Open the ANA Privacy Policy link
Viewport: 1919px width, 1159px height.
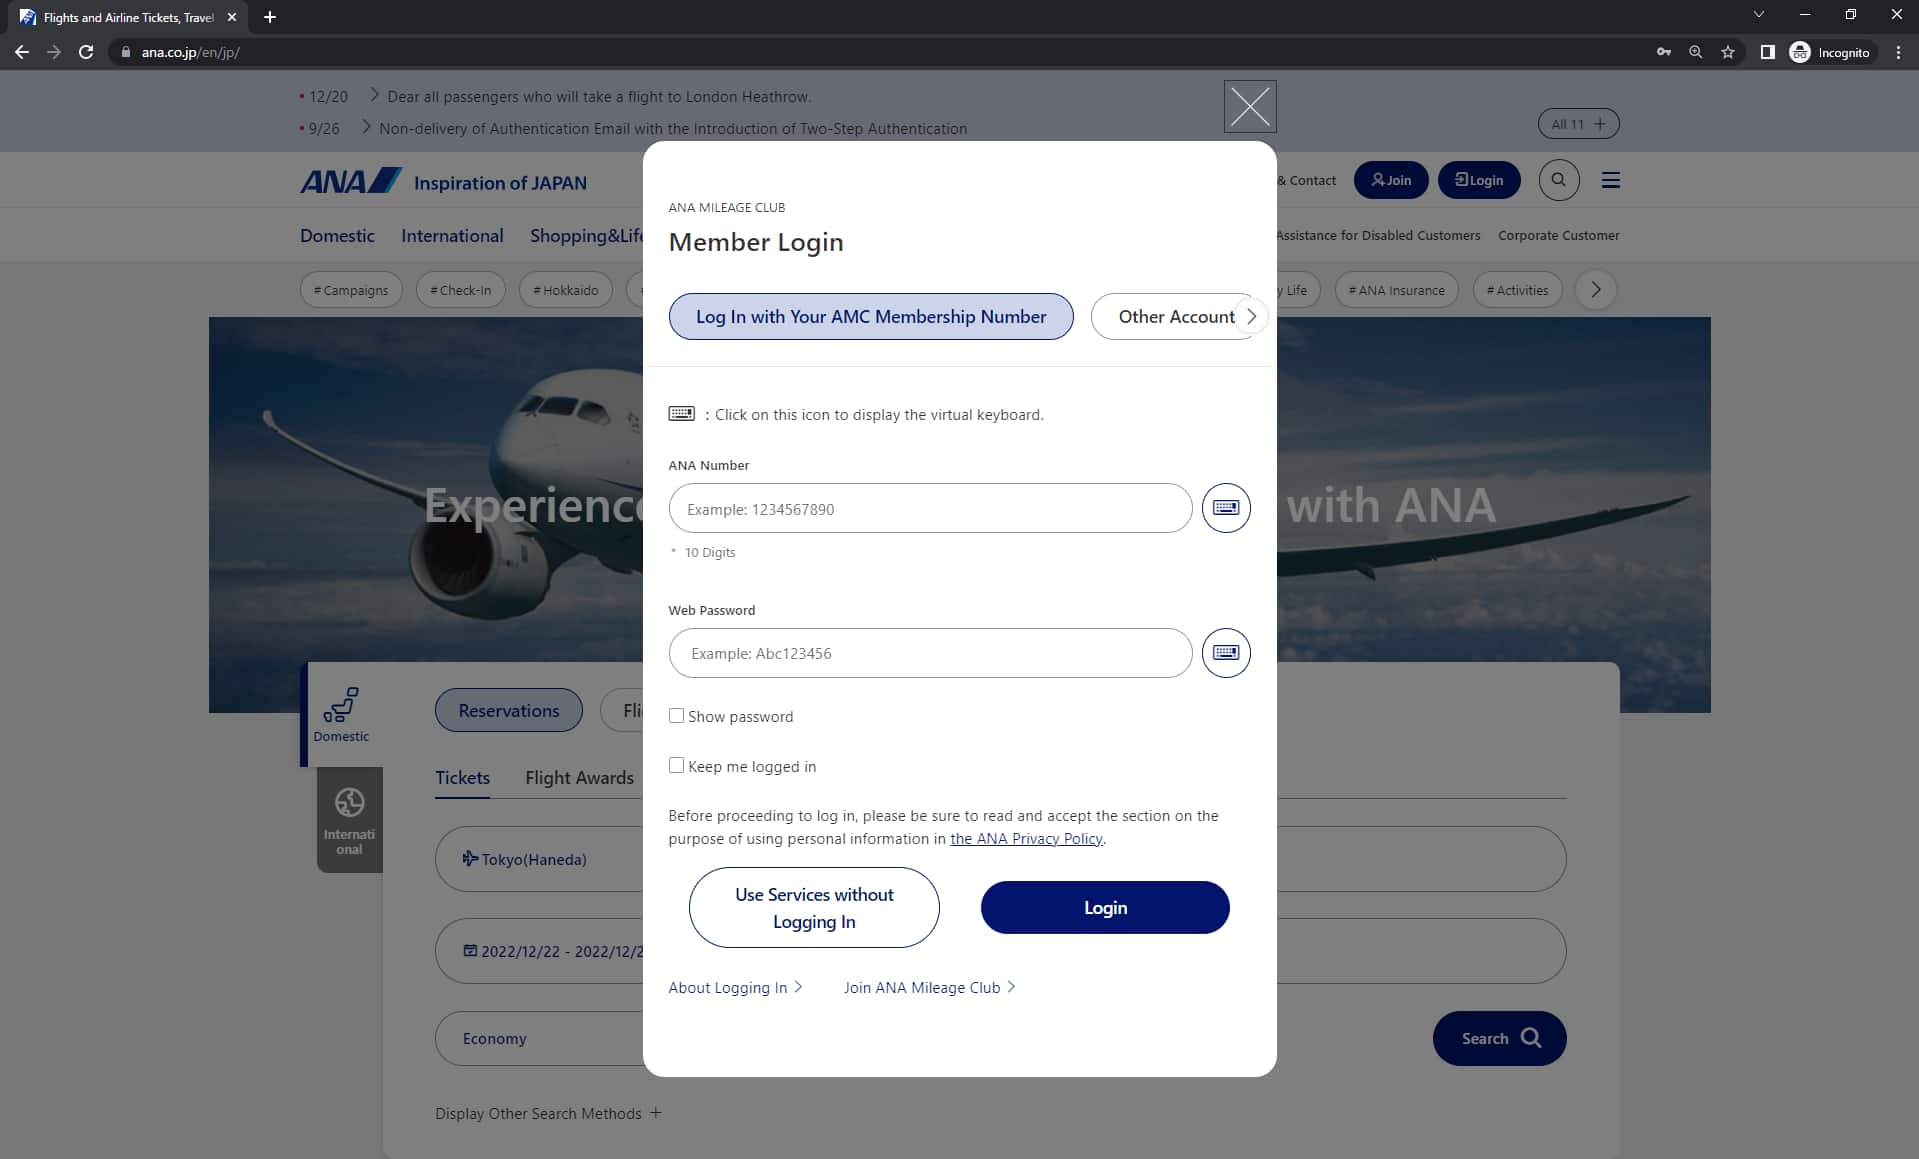(1026, 839)
